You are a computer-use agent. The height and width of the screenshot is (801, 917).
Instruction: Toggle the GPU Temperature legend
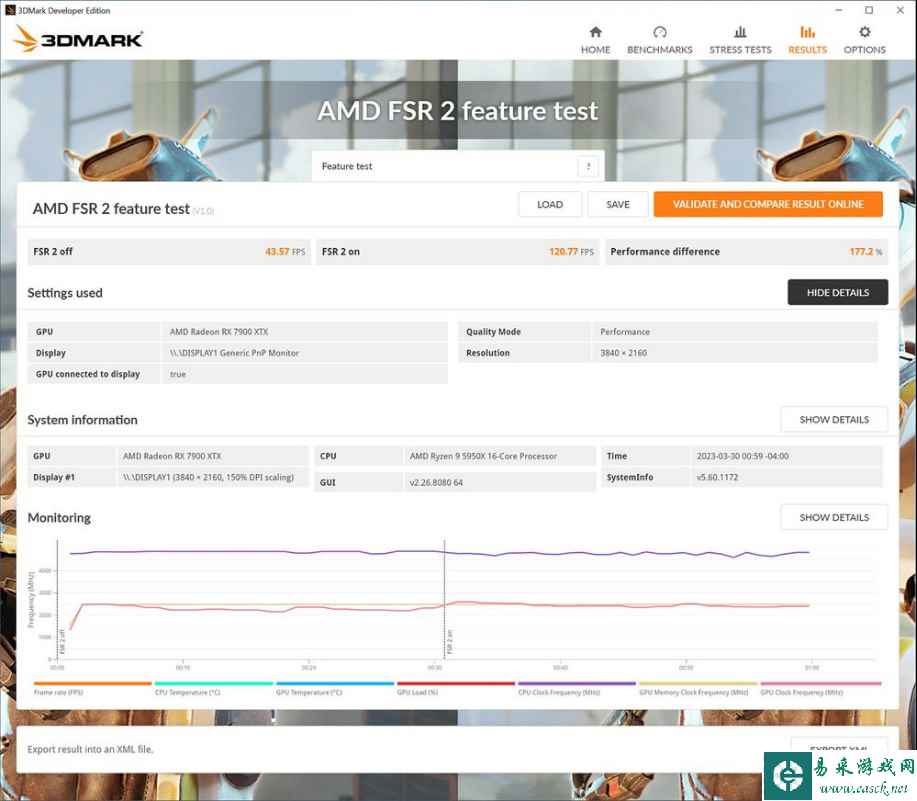pos(335,688)
